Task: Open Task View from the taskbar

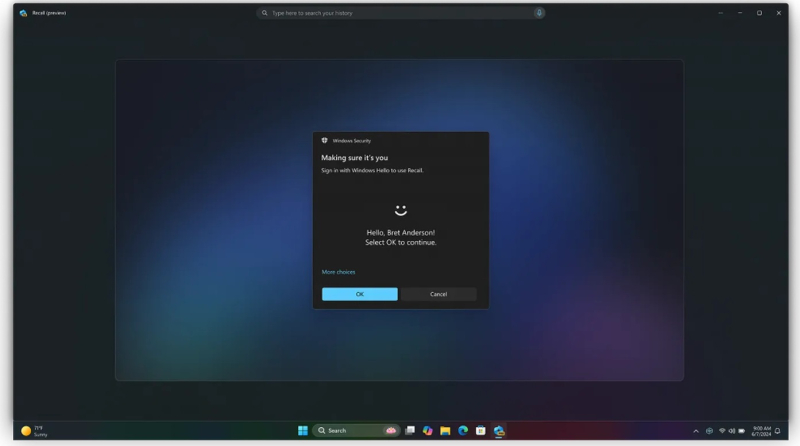Action: point(410,431)
